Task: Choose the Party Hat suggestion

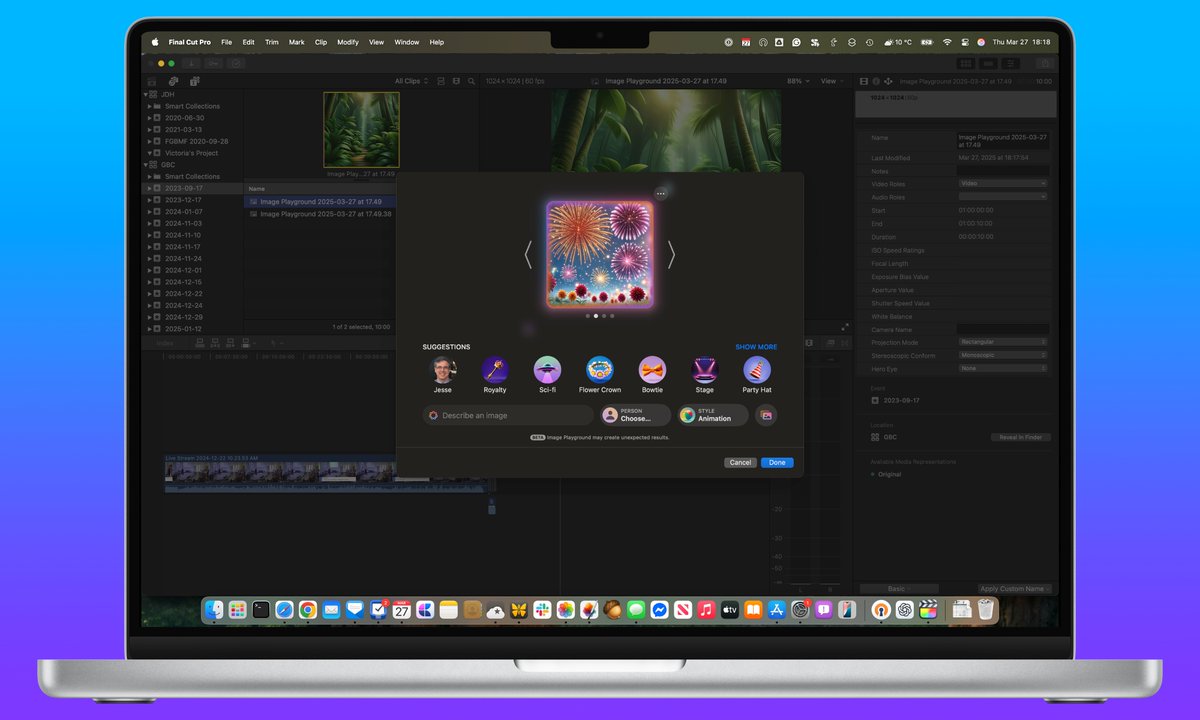Action: tap(756, 370)
